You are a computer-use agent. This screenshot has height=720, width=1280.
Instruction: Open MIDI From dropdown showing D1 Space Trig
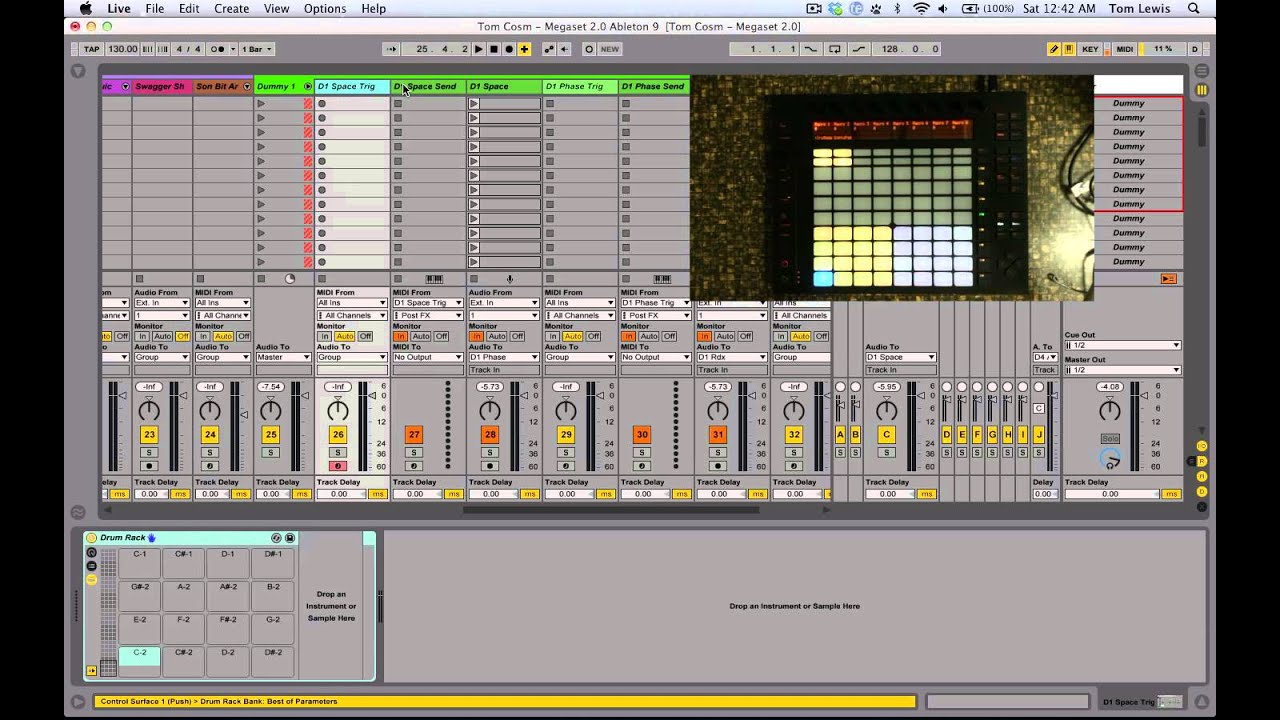[428, 303]
